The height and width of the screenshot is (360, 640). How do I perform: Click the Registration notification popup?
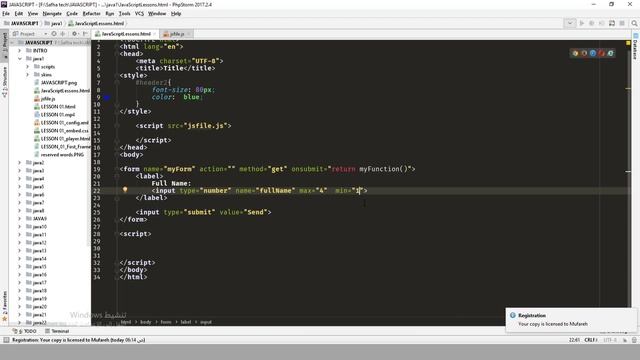click(571, 320)
